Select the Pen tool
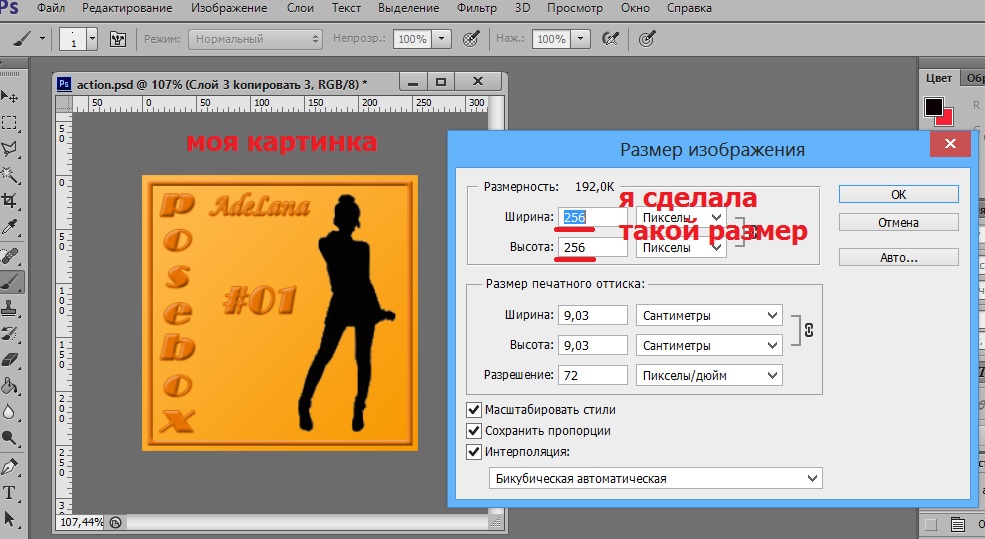 10,466
